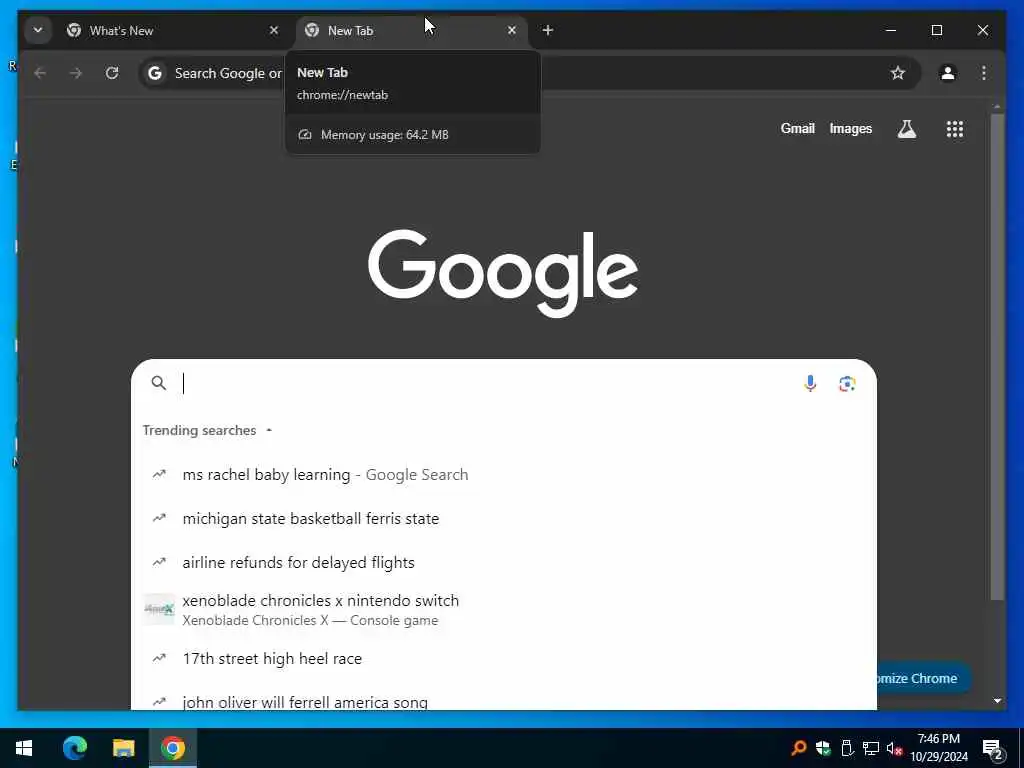This screenshot has height=768, width=1024.
Task: Open the Windows Start menu
Action: click(x=24, y=748)
